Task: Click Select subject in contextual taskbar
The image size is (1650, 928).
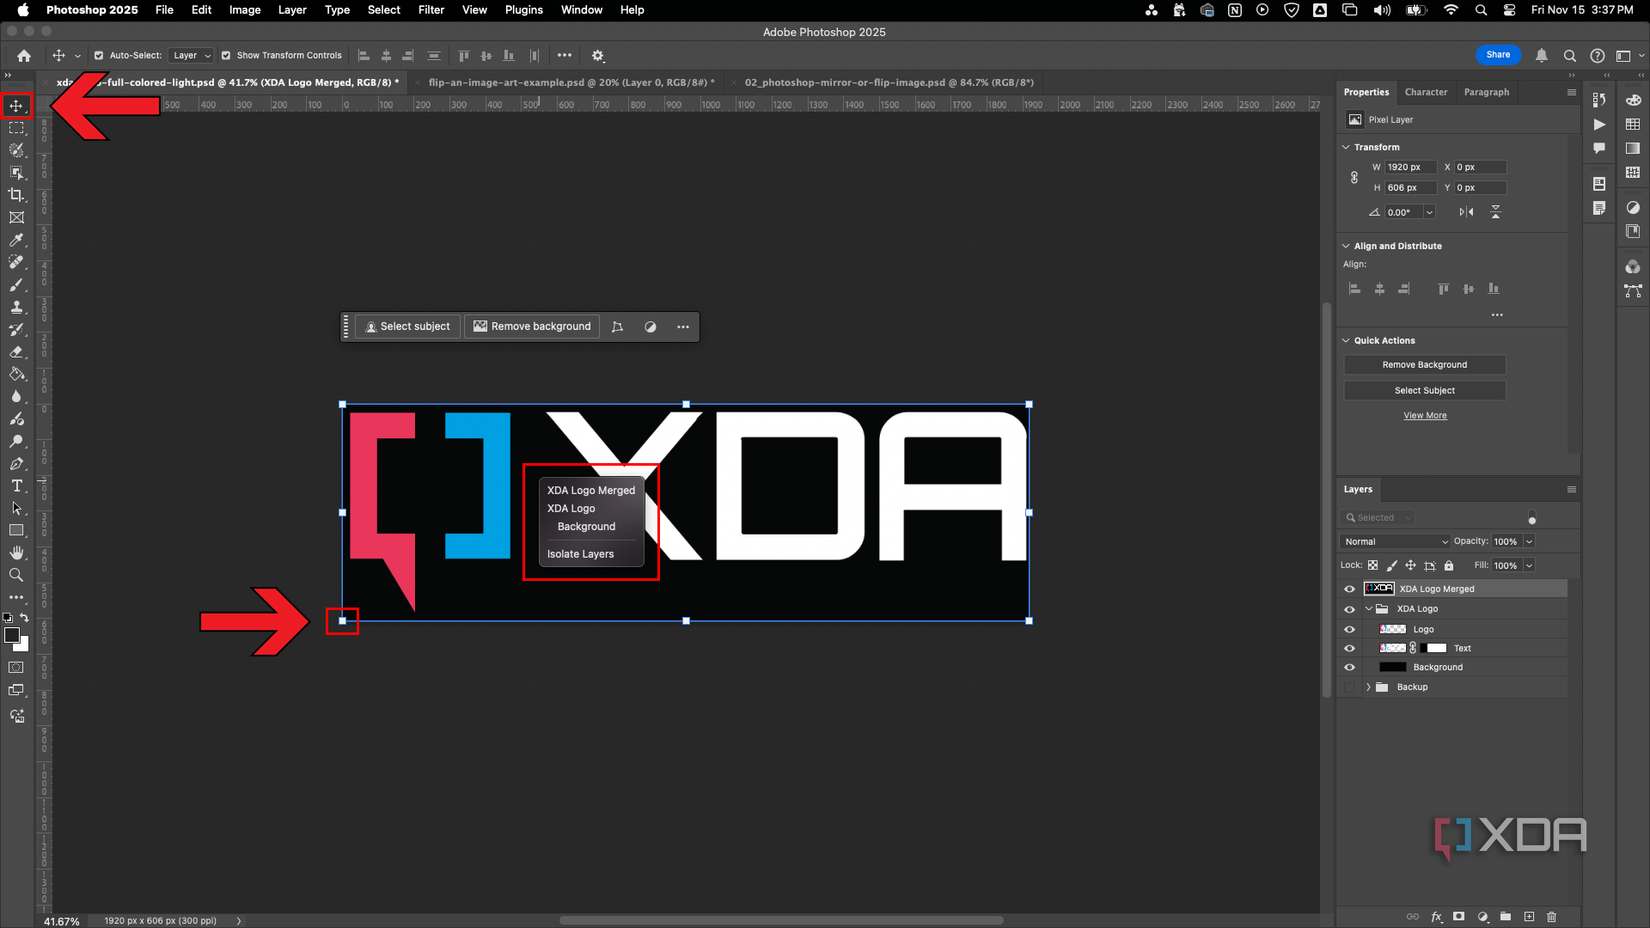Action: pyautogui.click(x=407, y=327)
